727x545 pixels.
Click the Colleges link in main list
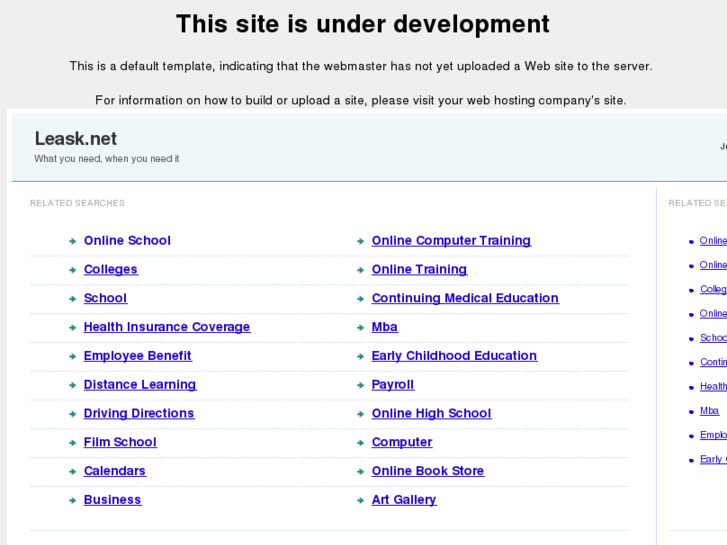pos(111,269)
